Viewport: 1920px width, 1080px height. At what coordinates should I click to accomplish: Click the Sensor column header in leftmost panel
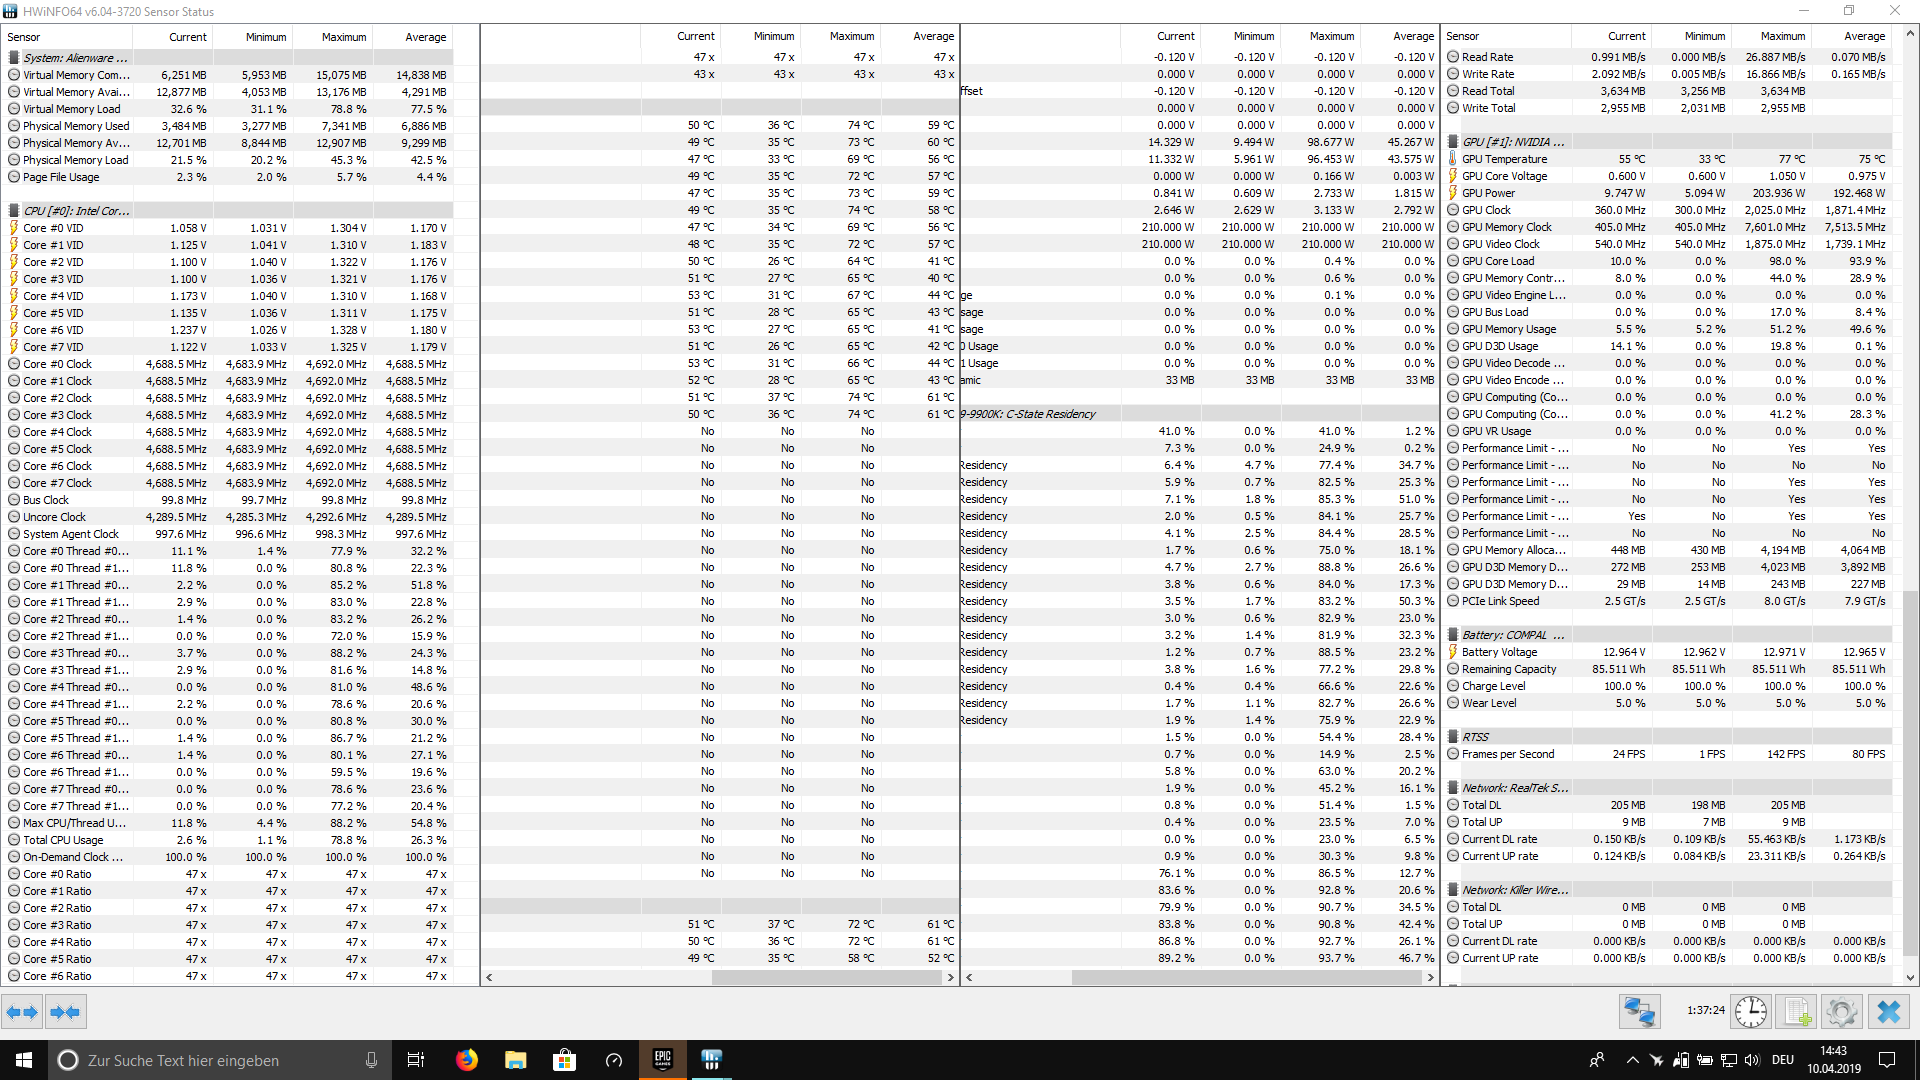[x=68, y=37]
